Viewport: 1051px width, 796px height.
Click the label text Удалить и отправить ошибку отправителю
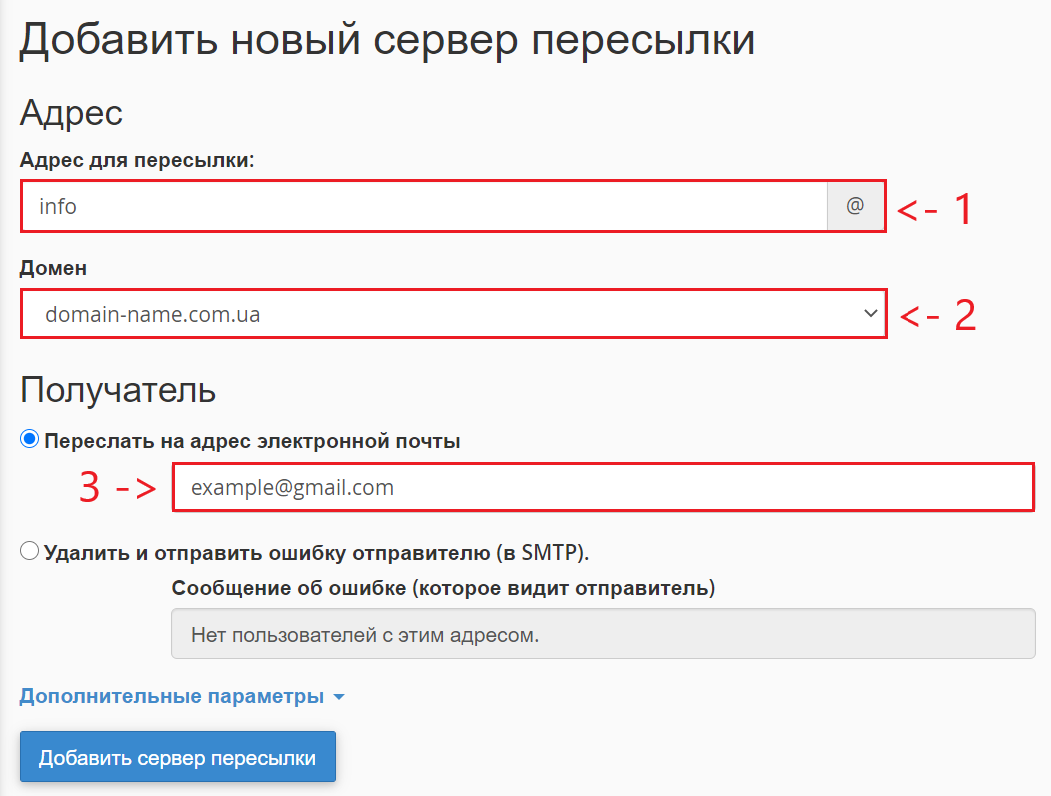(316, 552)
